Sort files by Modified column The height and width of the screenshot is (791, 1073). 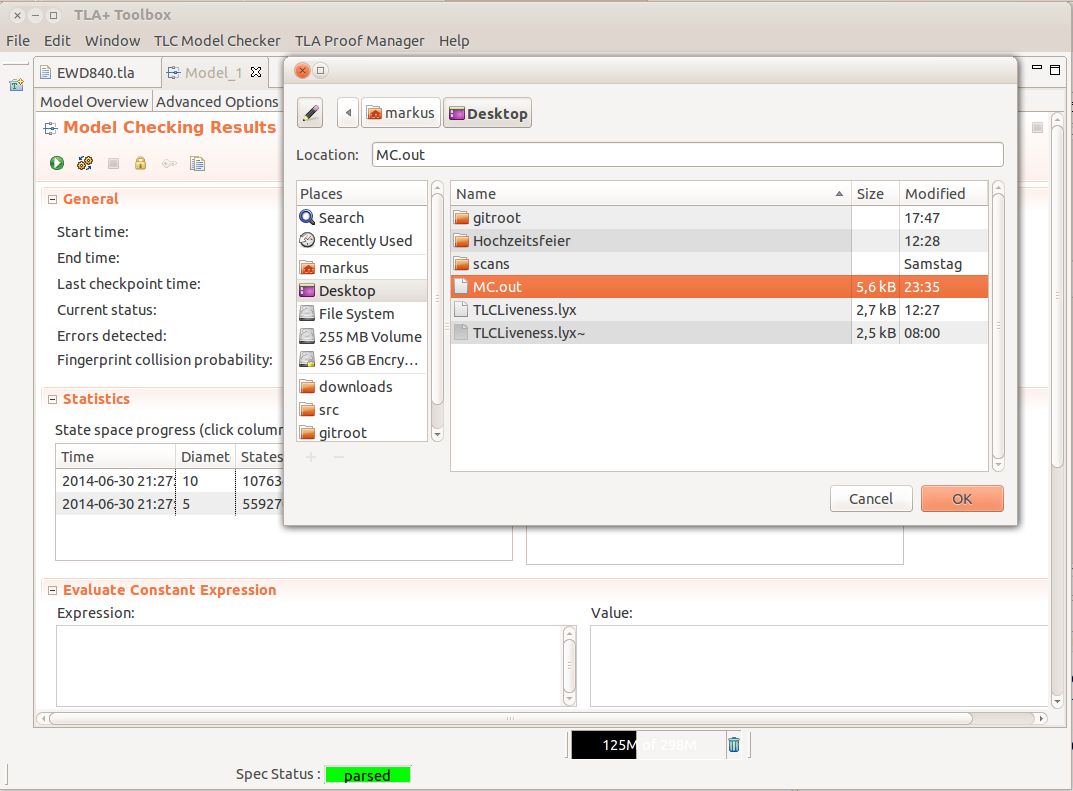(934, 194)
